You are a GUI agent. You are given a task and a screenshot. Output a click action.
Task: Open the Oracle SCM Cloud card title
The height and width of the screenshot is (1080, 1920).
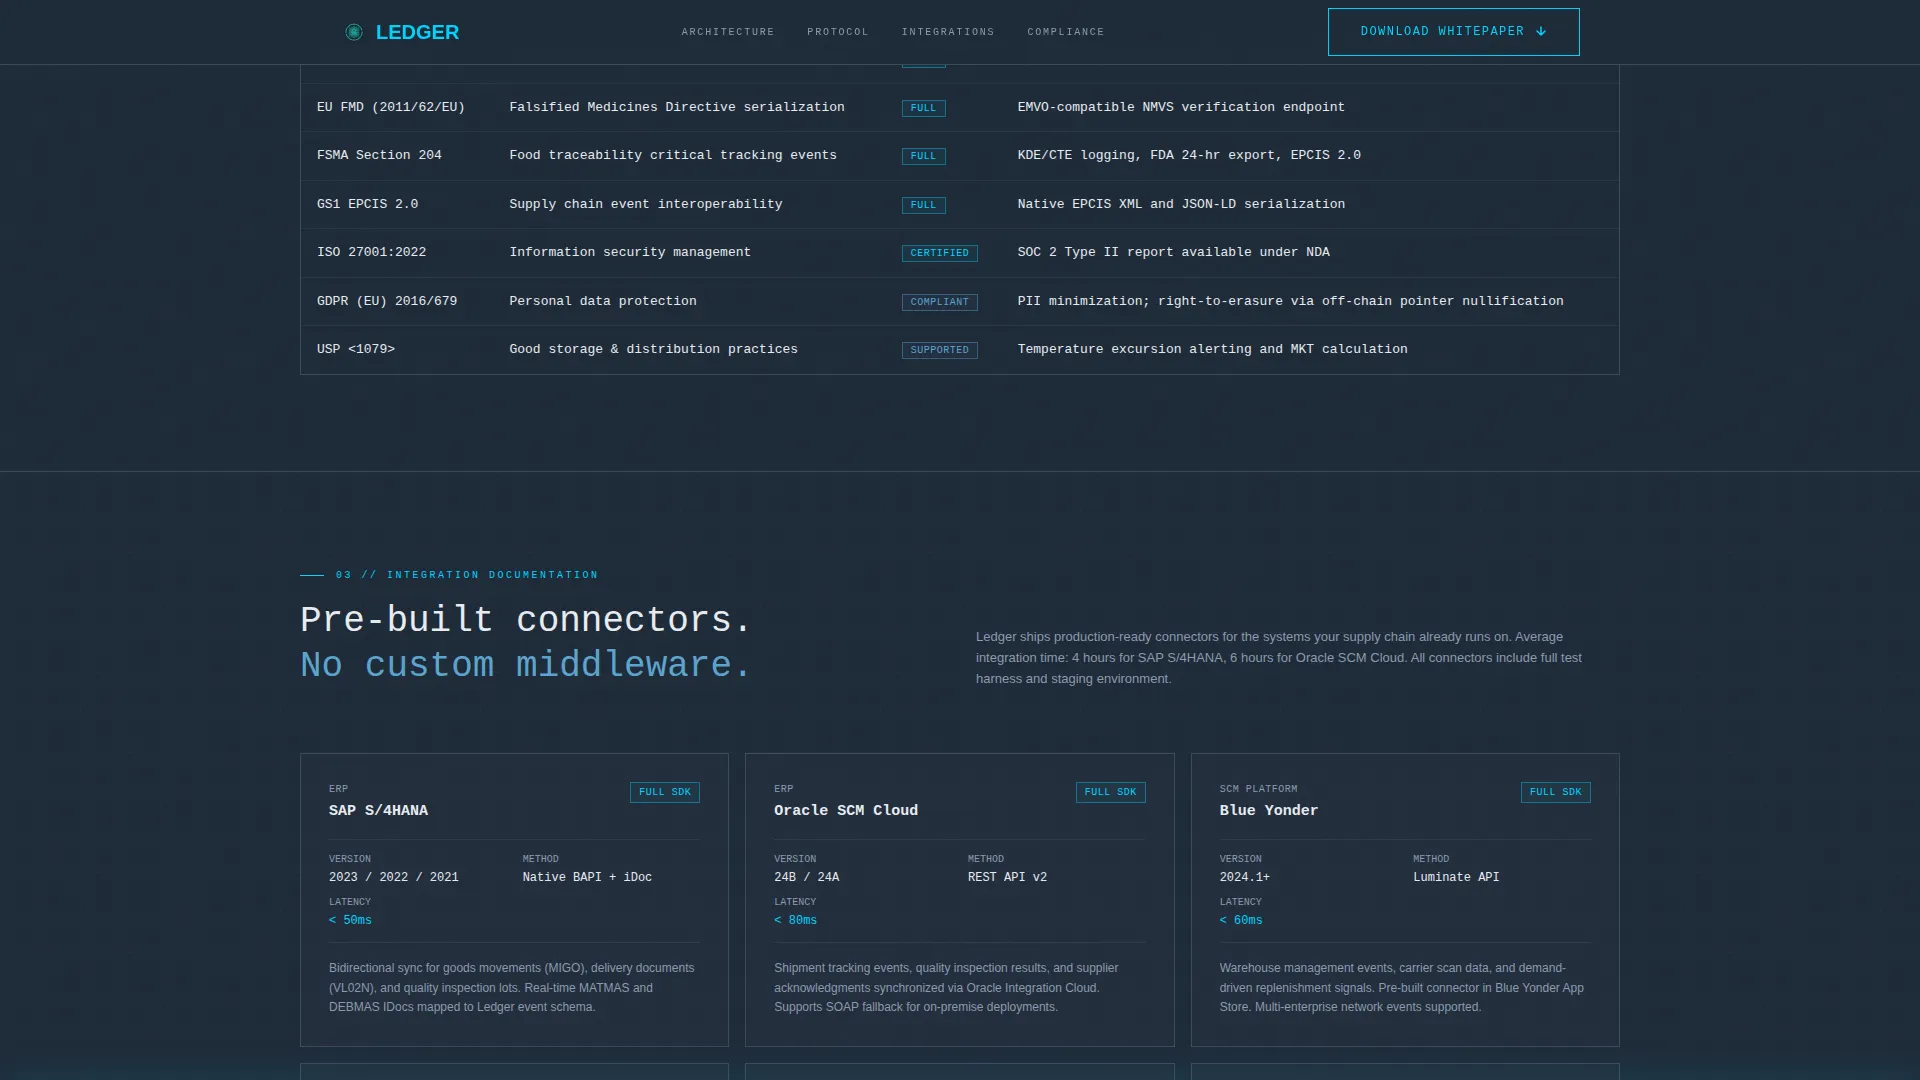click(846, 811)
